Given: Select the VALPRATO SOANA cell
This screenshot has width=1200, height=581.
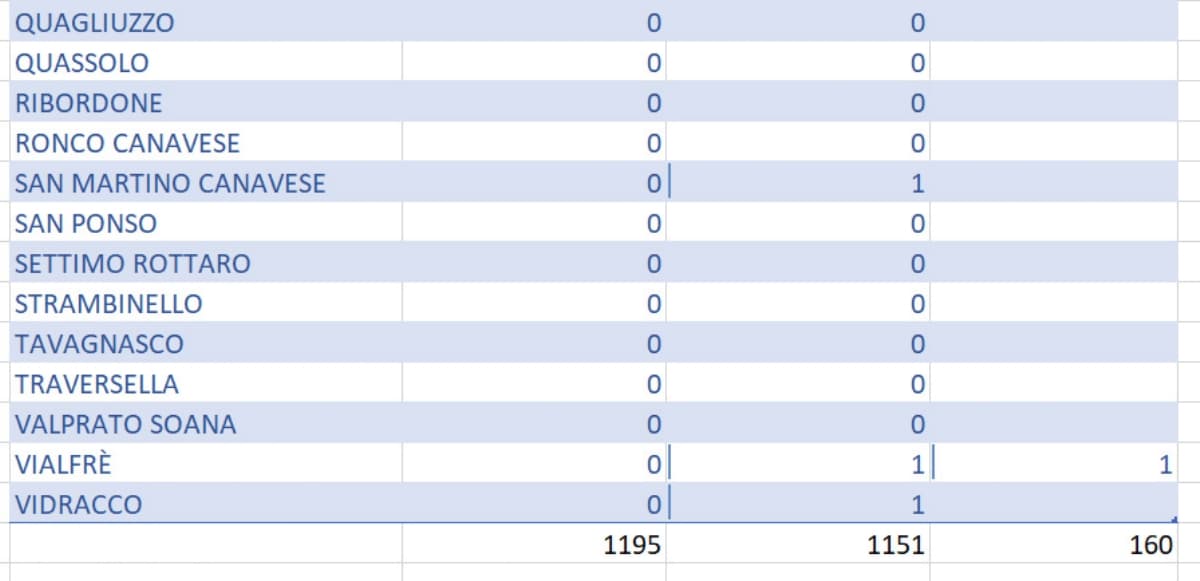Looking at the screenshot, I should click(x=205, y=424).
